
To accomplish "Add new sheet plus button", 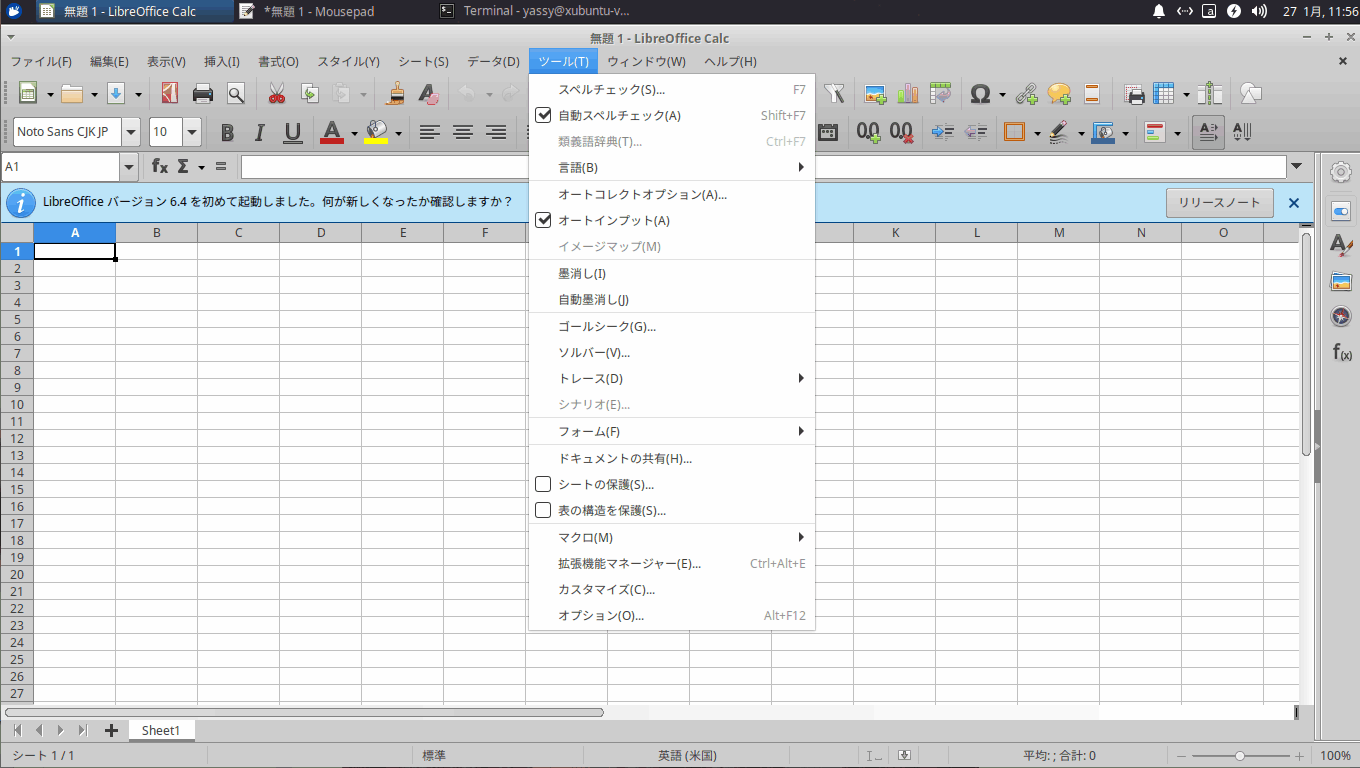I will pyautogui.click(x=112, y=730).
